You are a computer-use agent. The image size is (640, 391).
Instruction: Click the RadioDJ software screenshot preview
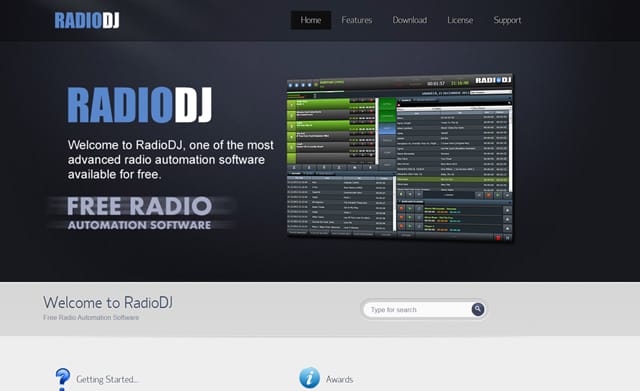click(400, 157)
